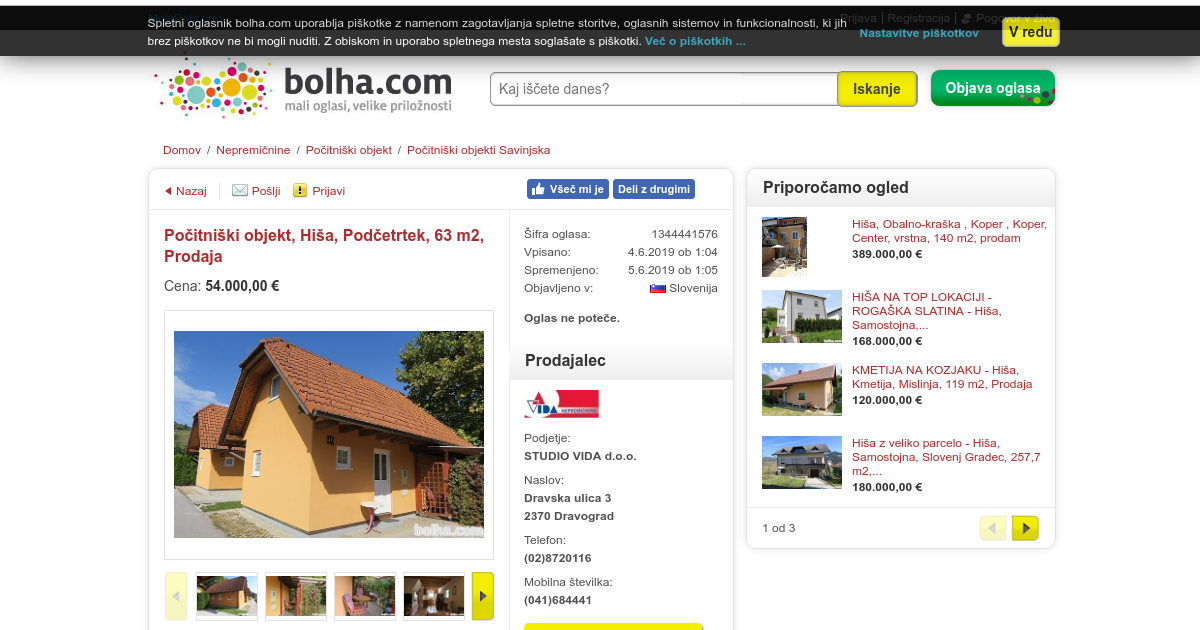The image size is (1200, 630).
Task: Show next photo thumbnails with yellow arrow
Action: [483, 596]
